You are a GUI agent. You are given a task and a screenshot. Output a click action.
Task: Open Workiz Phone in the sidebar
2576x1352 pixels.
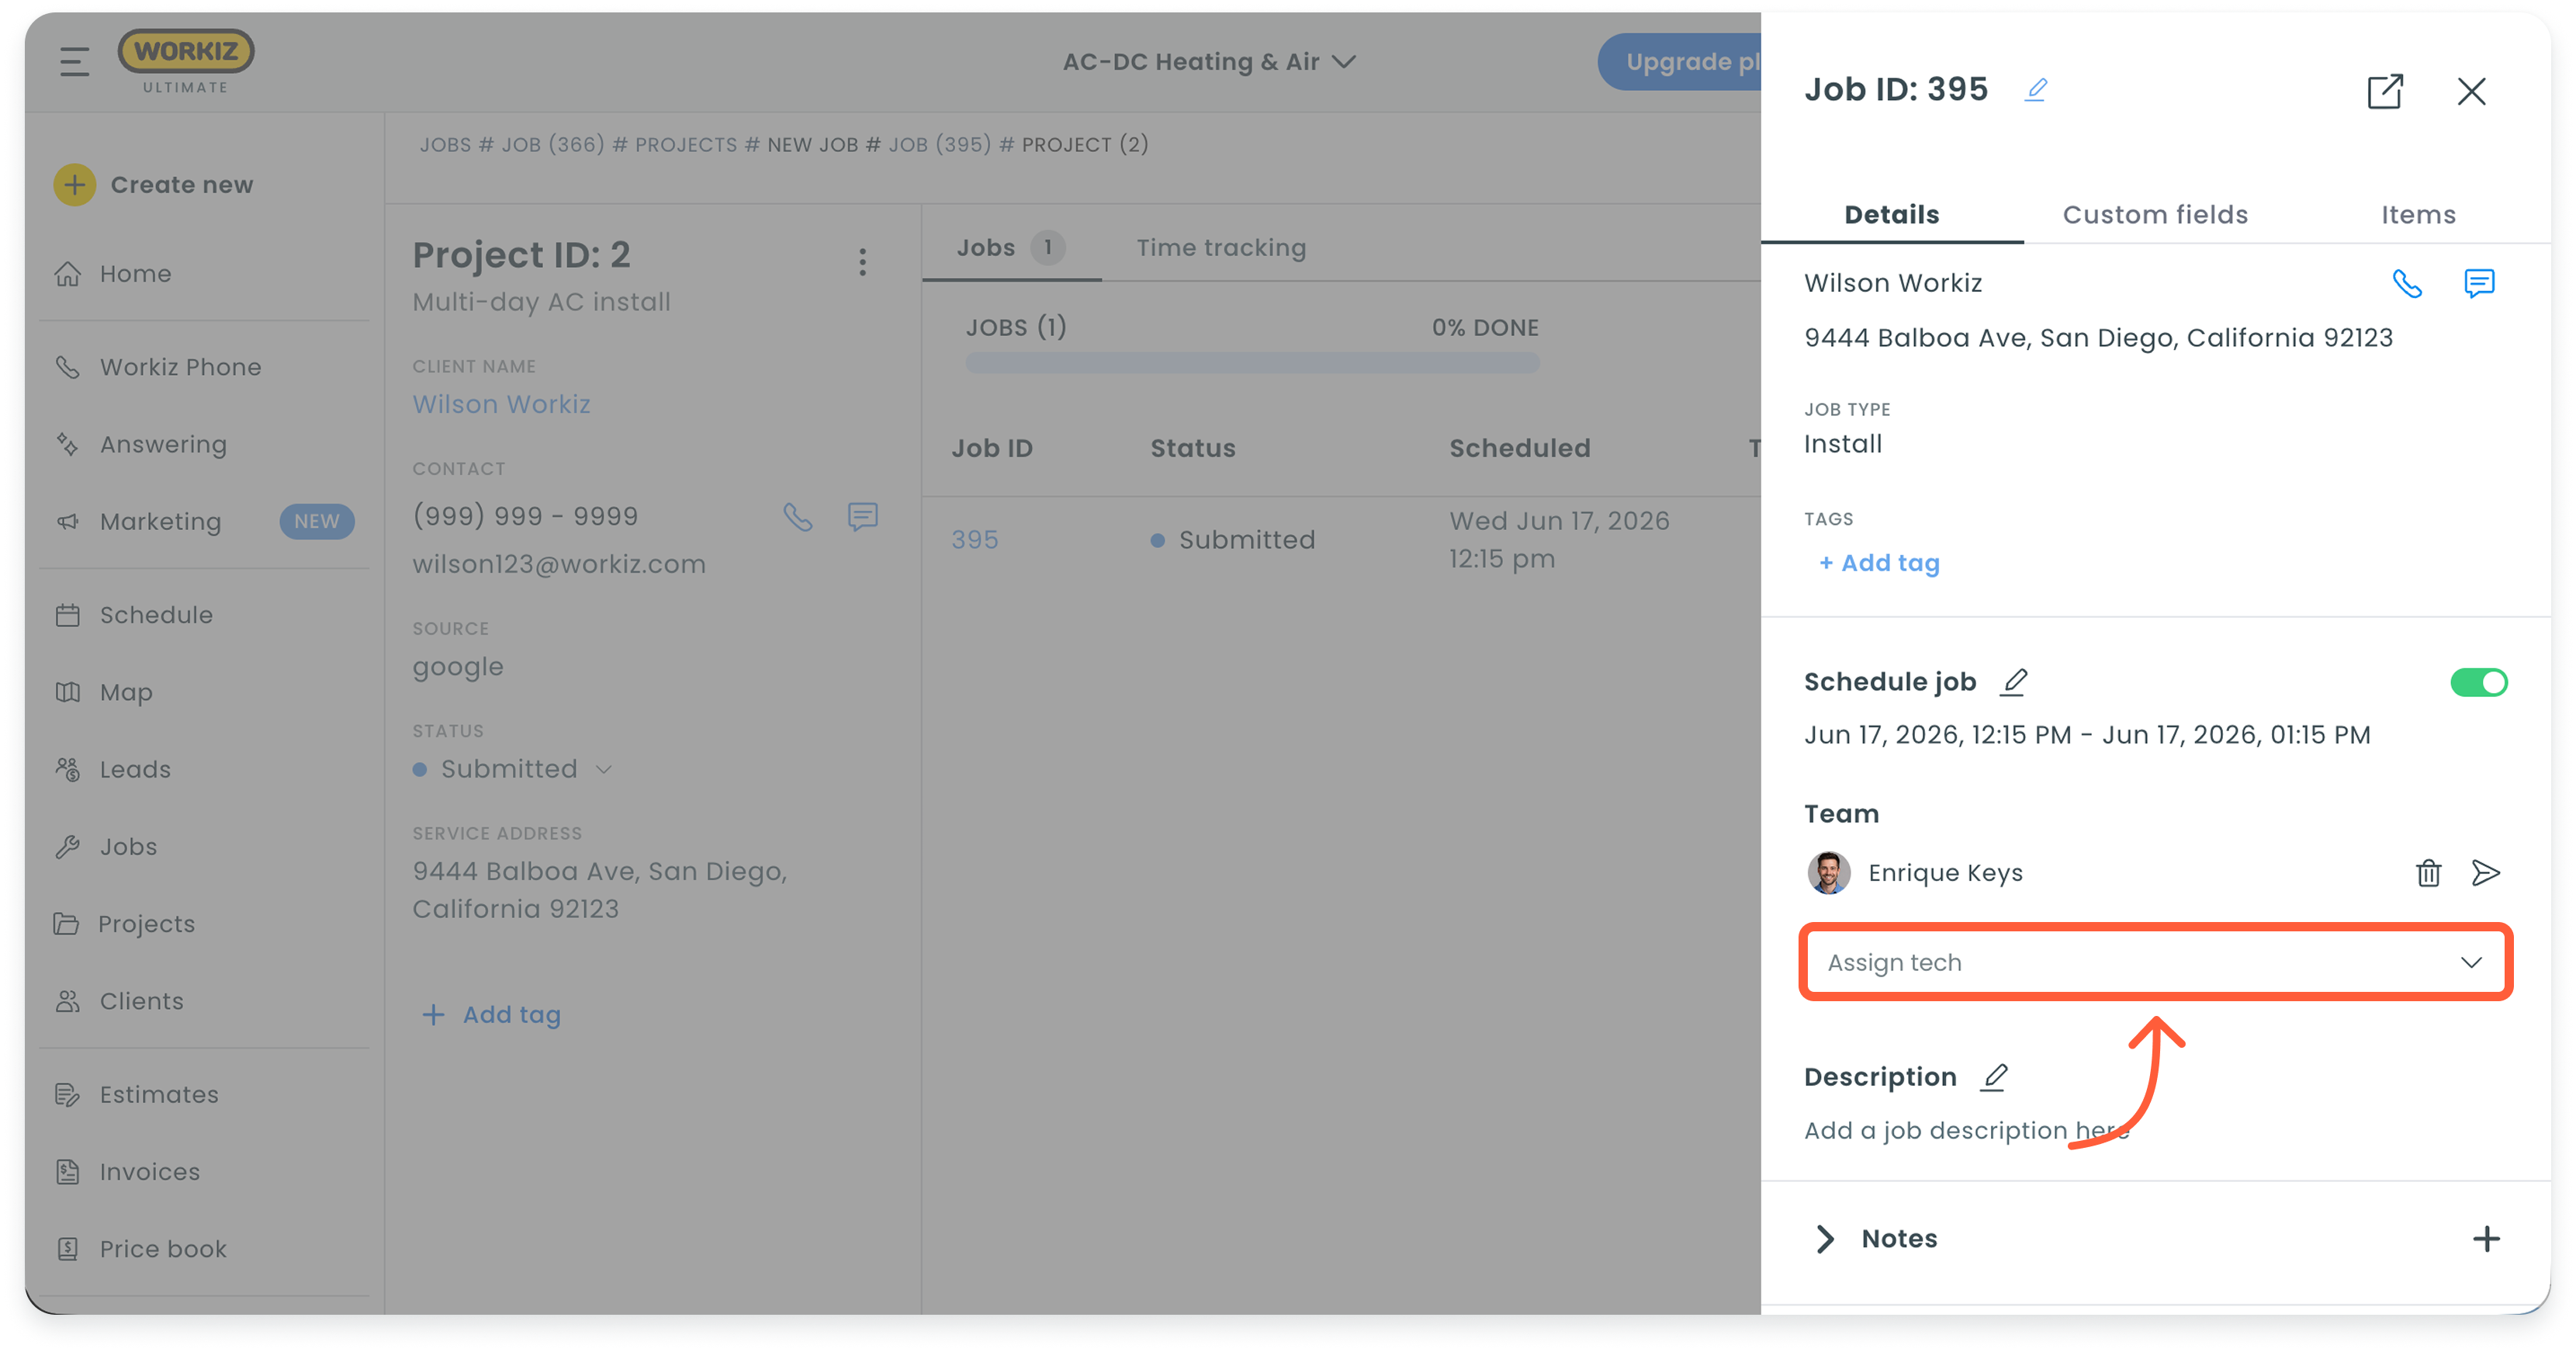180,367
